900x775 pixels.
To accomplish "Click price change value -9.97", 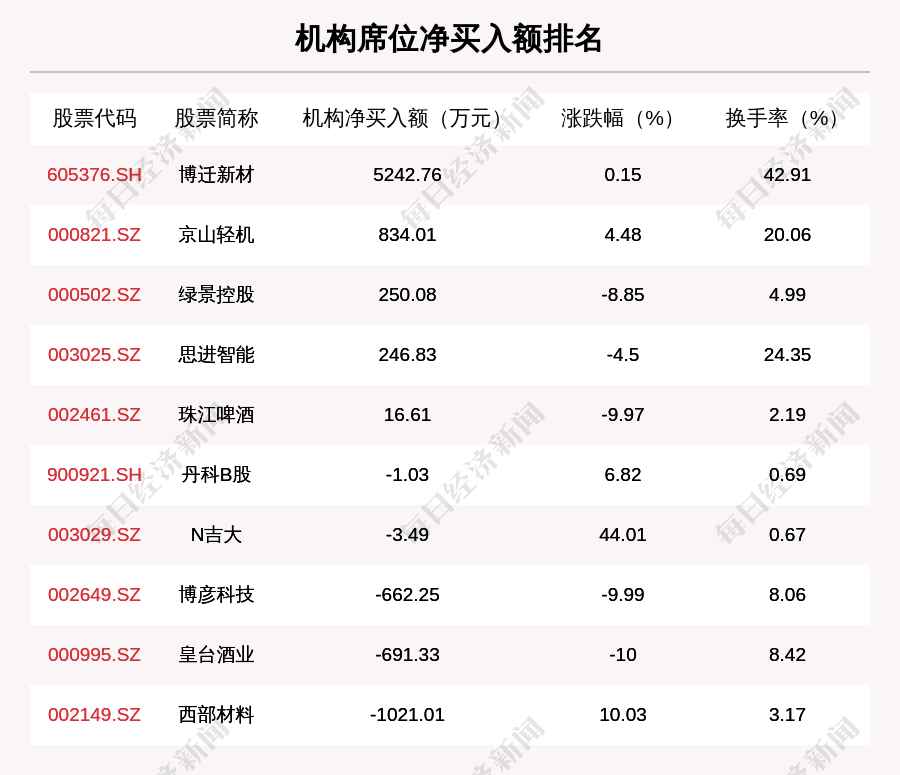I will pyautogui.click(x=623, y=414).
